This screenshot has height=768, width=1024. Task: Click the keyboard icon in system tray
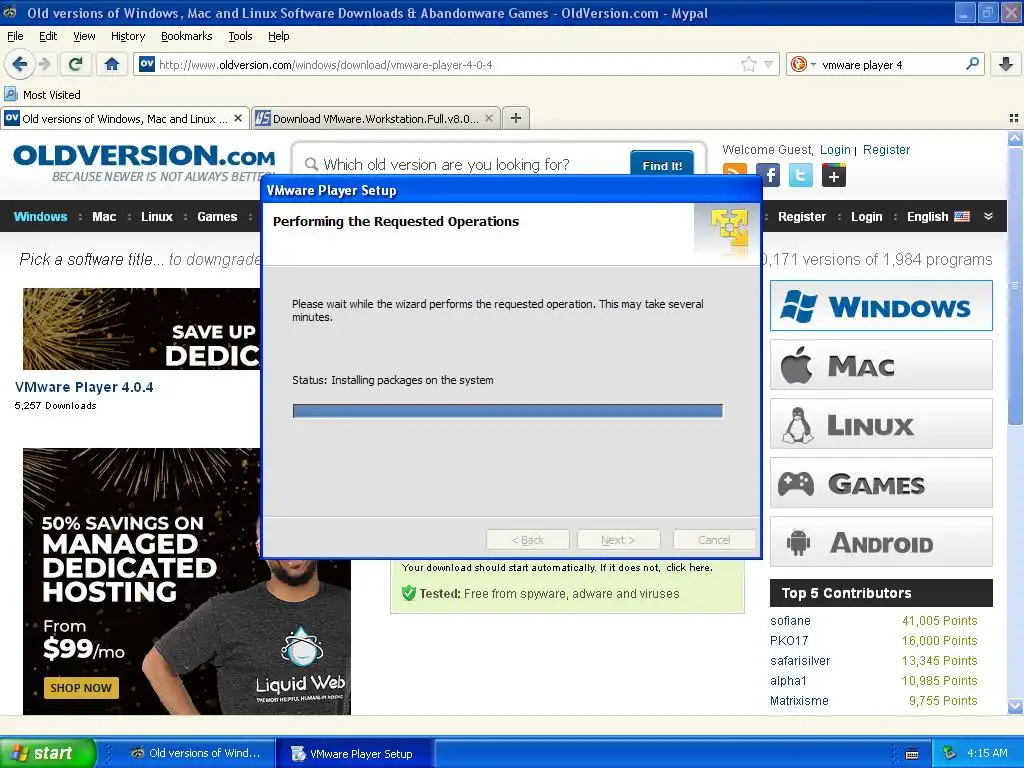(x=912, y=754)
